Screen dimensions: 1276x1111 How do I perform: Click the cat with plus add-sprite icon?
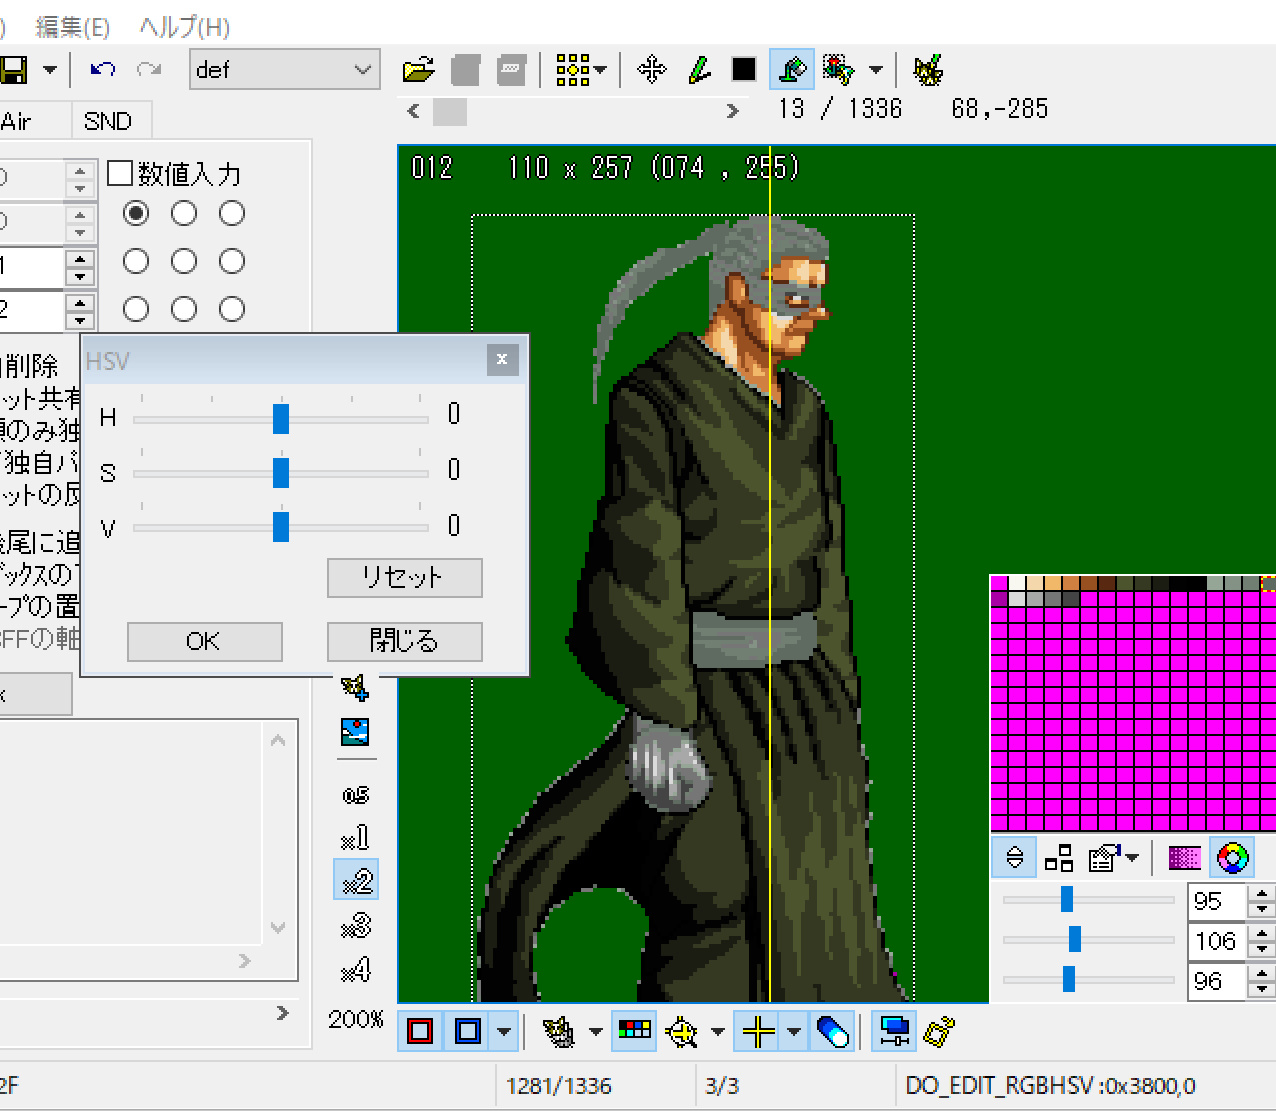[x=355, y=688]
